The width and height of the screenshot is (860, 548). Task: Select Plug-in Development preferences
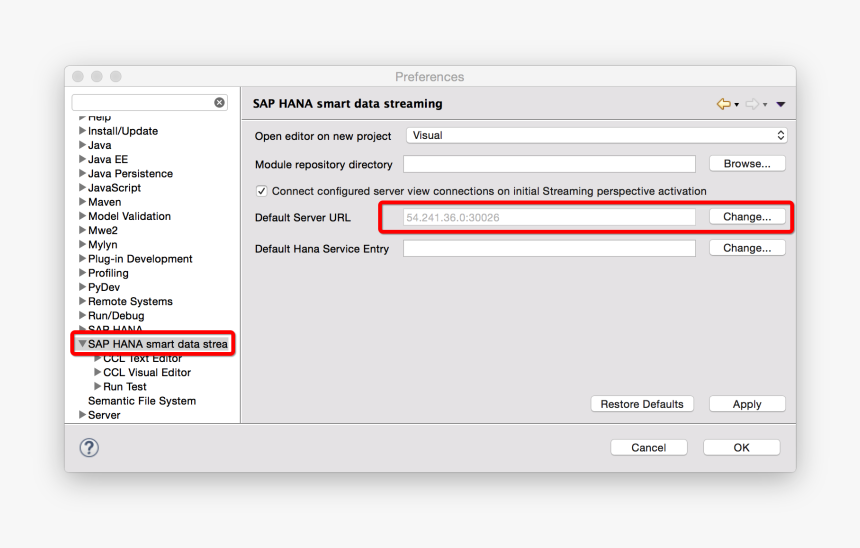140,259
